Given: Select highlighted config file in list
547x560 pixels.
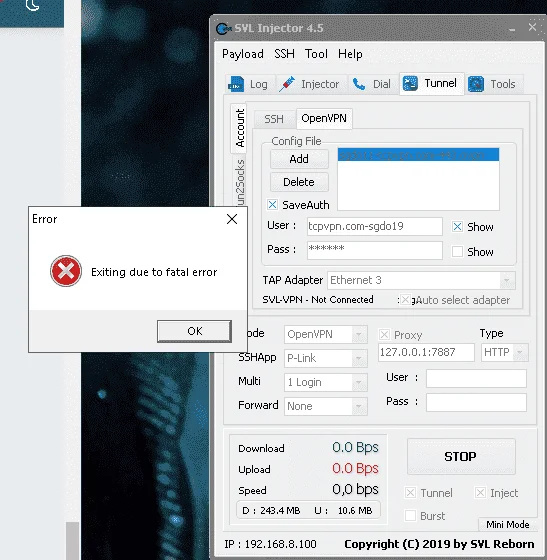Looking at the screenshot, I should click(x=418, y=155).
